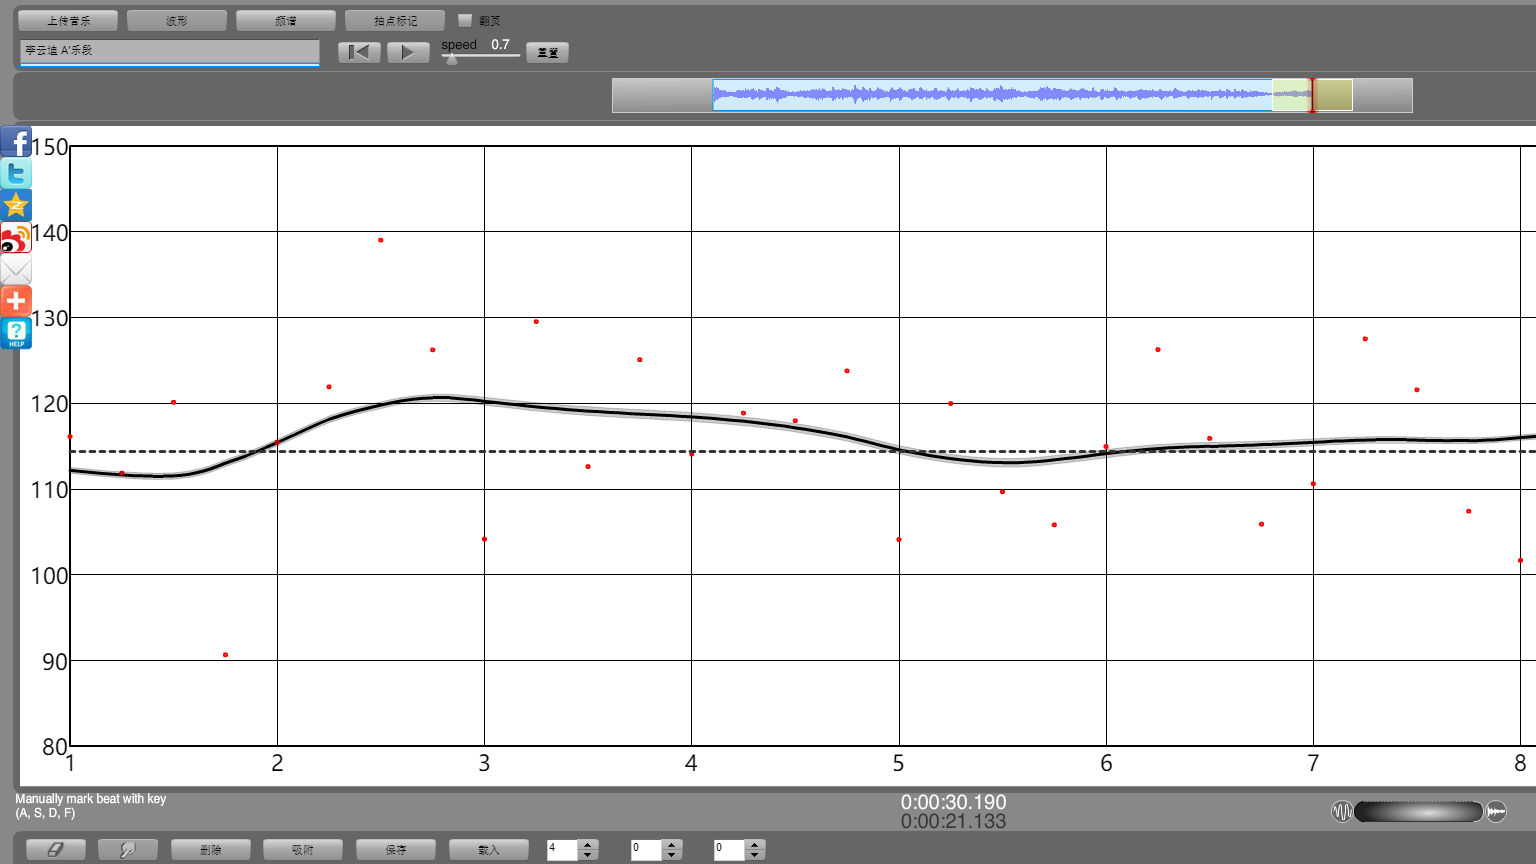Click the yellow star favorites icon

pyautogui.click(x=16, y=205)
